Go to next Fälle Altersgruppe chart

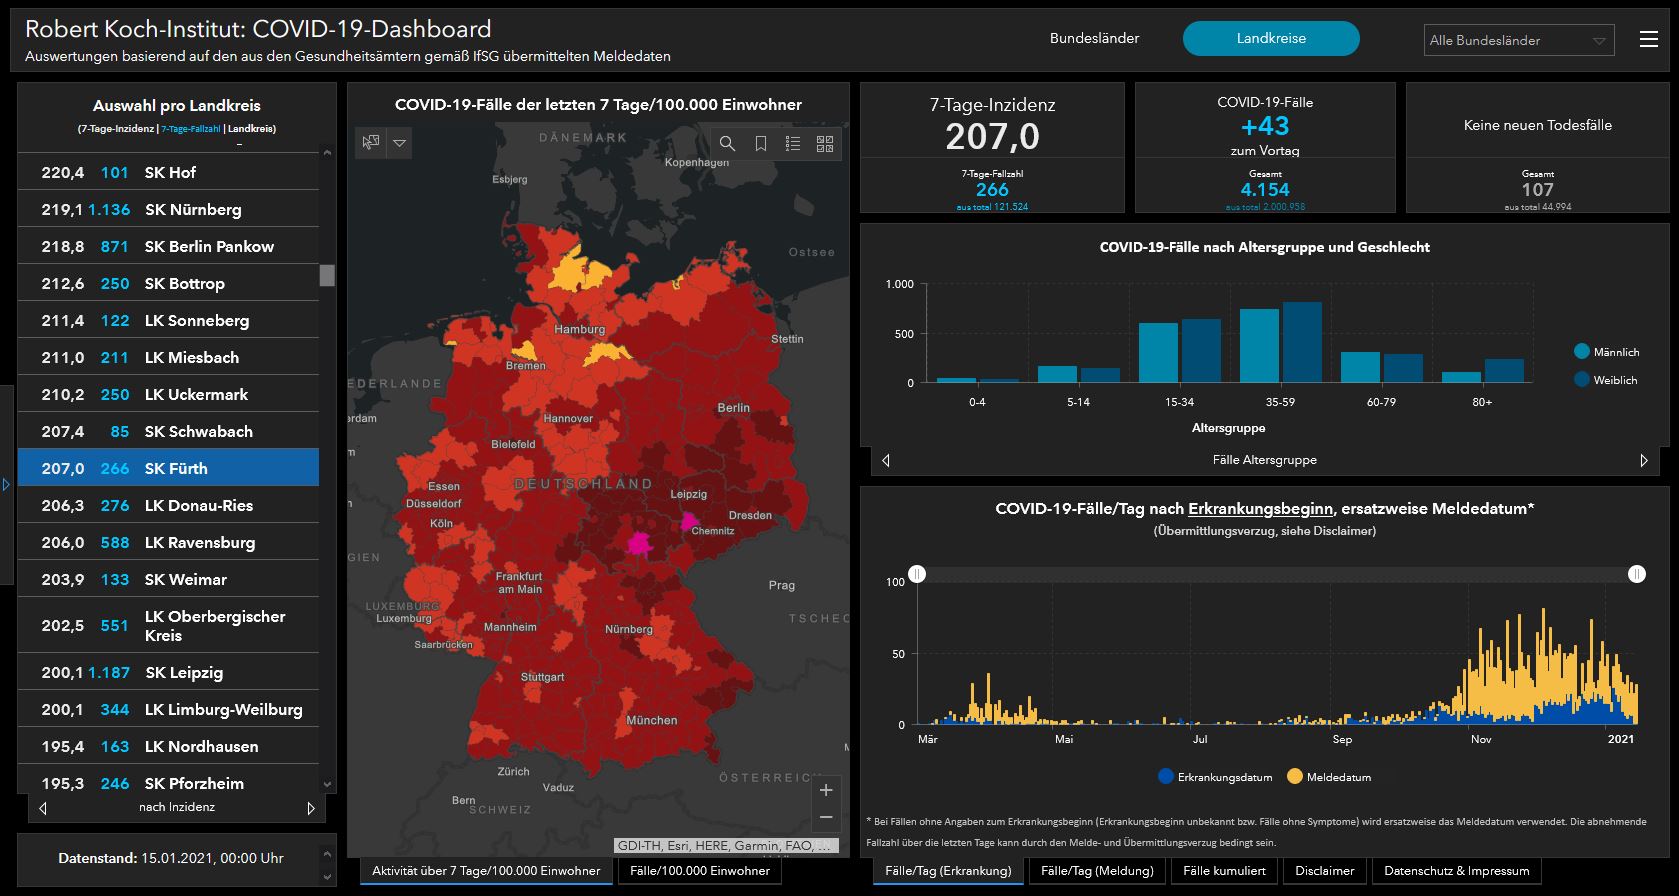[1643, 460]
